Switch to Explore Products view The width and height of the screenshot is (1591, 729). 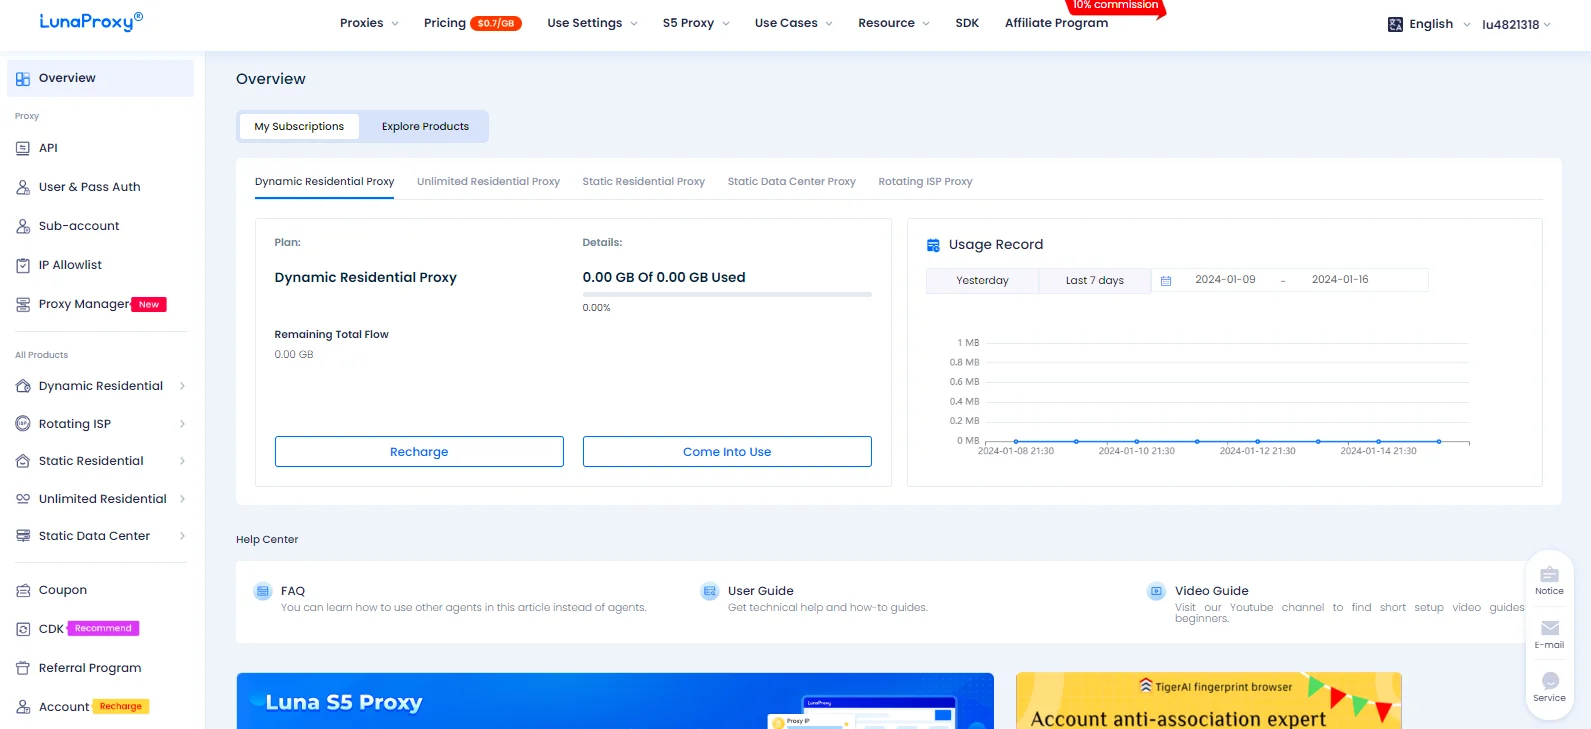425,127
